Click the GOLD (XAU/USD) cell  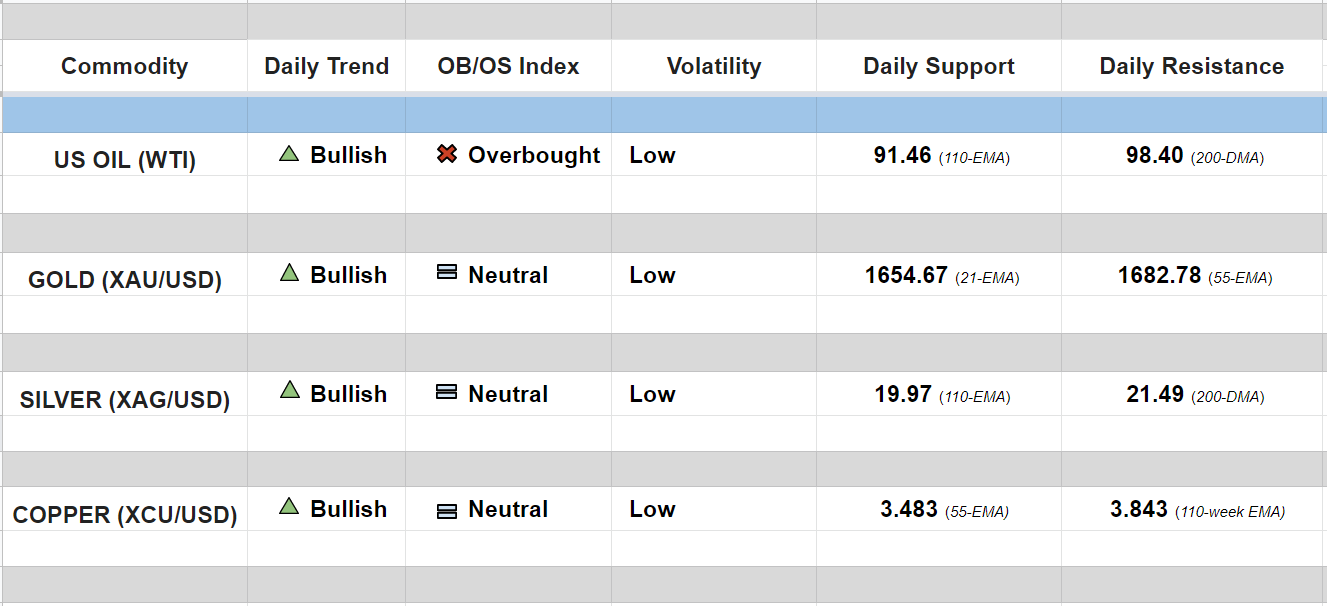[124, 280]
